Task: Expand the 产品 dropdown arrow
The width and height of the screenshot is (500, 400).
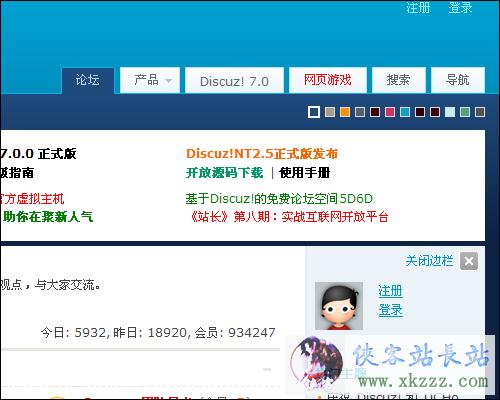Action: [169, 81]
